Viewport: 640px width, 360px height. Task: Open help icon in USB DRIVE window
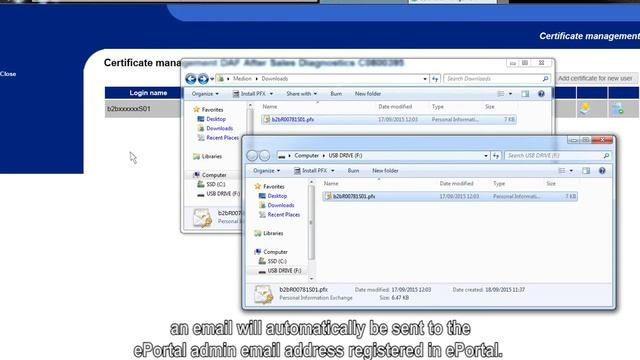[602, 171]
